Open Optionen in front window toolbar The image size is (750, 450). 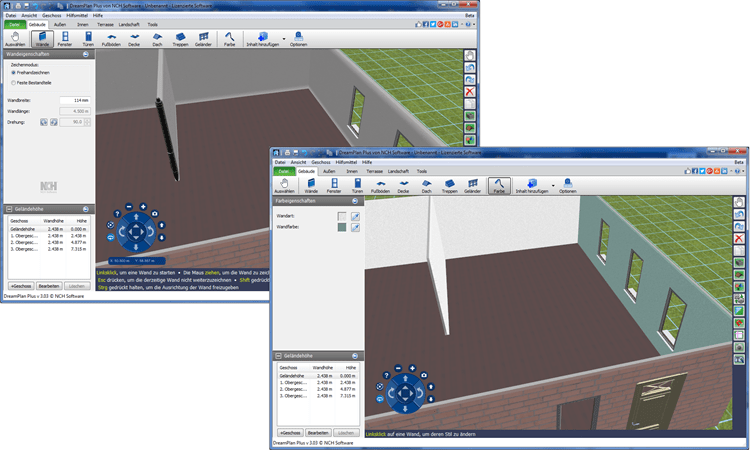tap(568, 186)
